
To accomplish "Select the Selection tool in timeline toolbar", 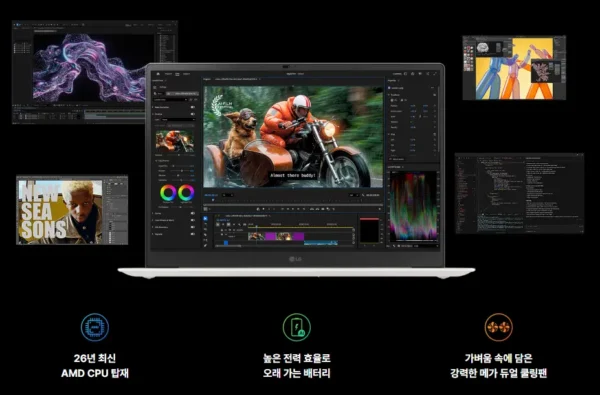I will [205, 218].
